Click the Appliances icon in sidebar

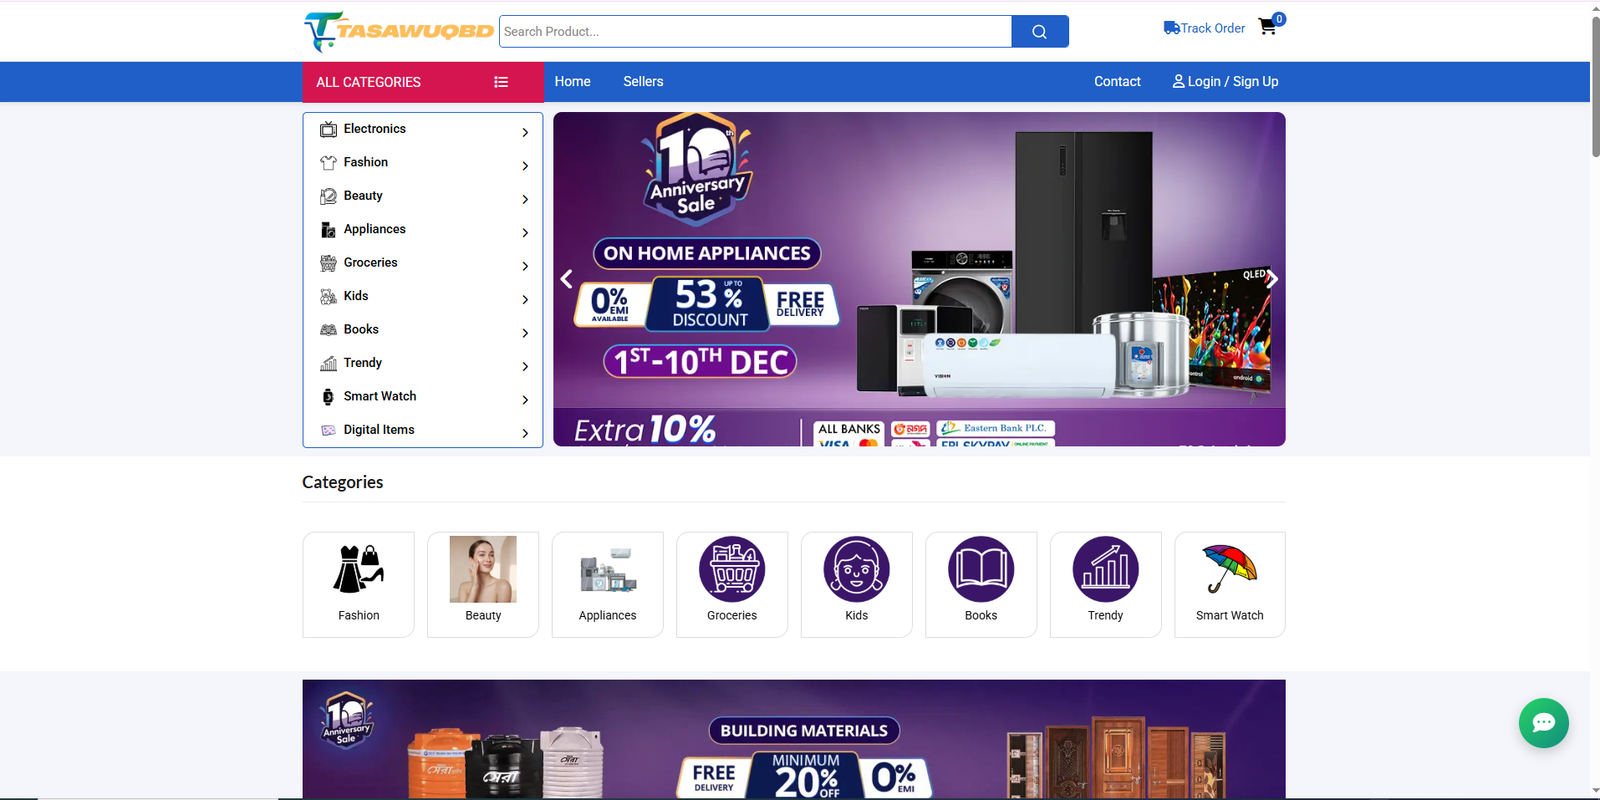(x=328, y=229)
